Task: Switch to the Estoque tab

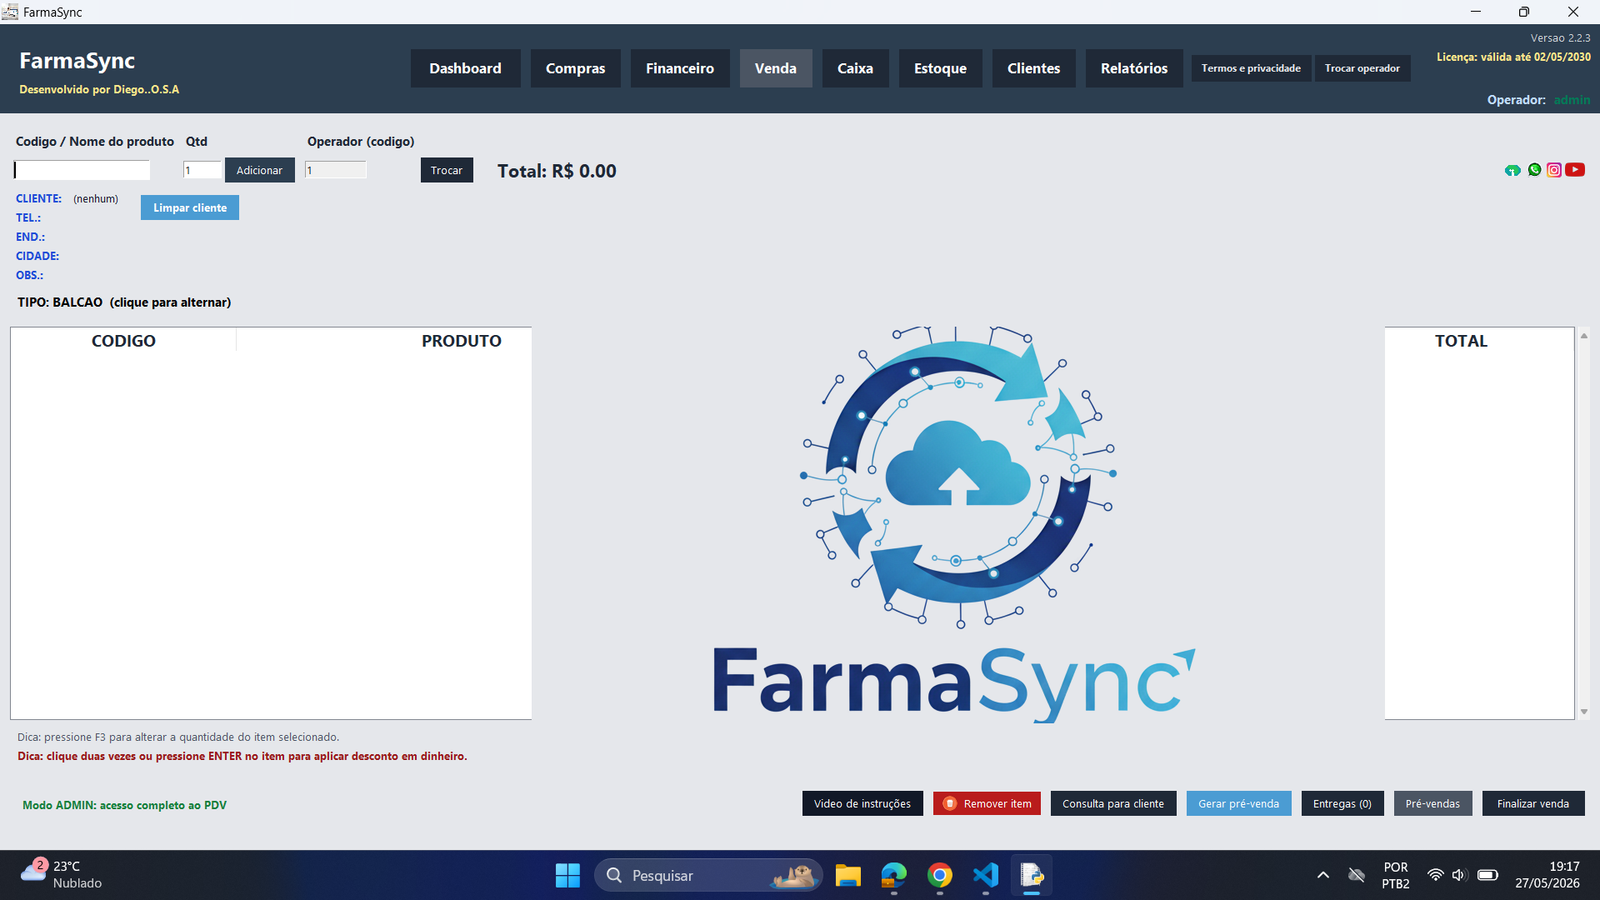Action: coord(940,68)
